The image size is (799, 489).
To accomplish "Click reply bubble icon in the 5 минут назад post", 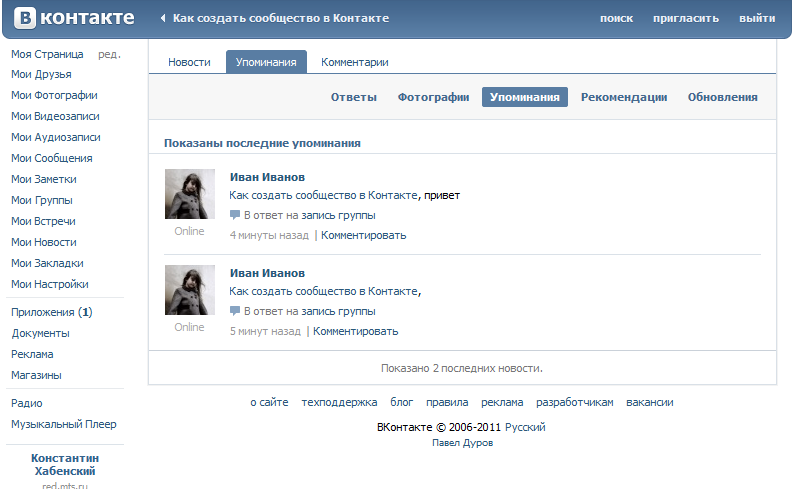I will point(234,311).
